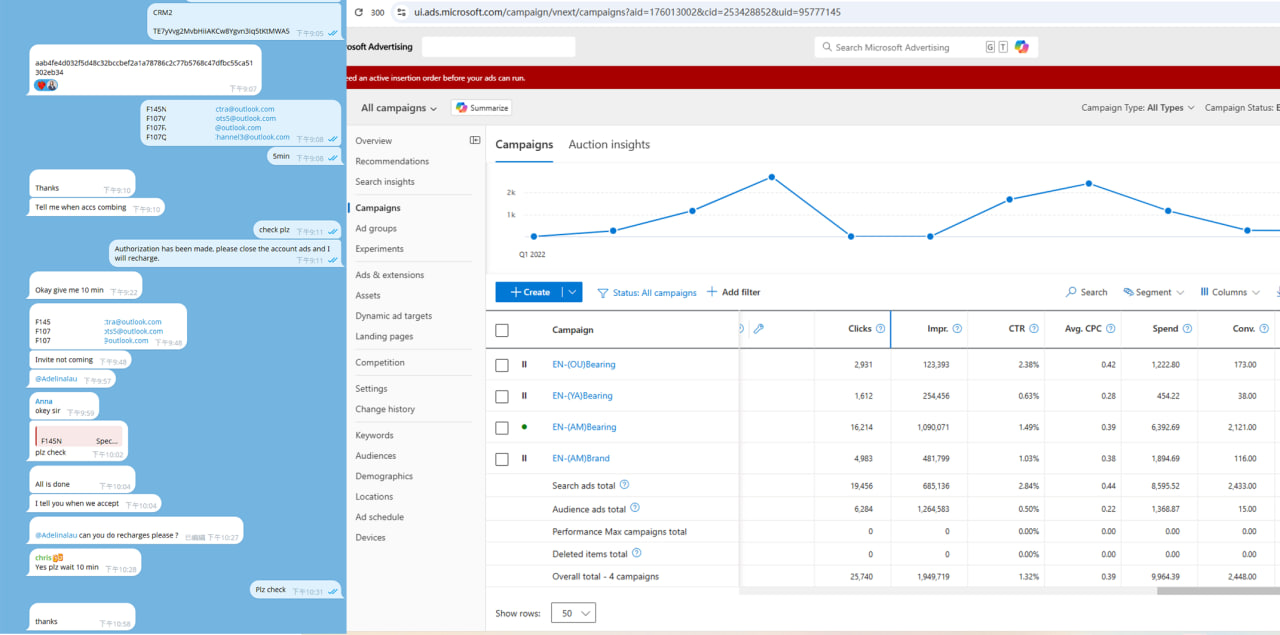Tick the checkbox for EN-(OU)Bearing
Screen dimensions: 1280x635
coord(502,366)
